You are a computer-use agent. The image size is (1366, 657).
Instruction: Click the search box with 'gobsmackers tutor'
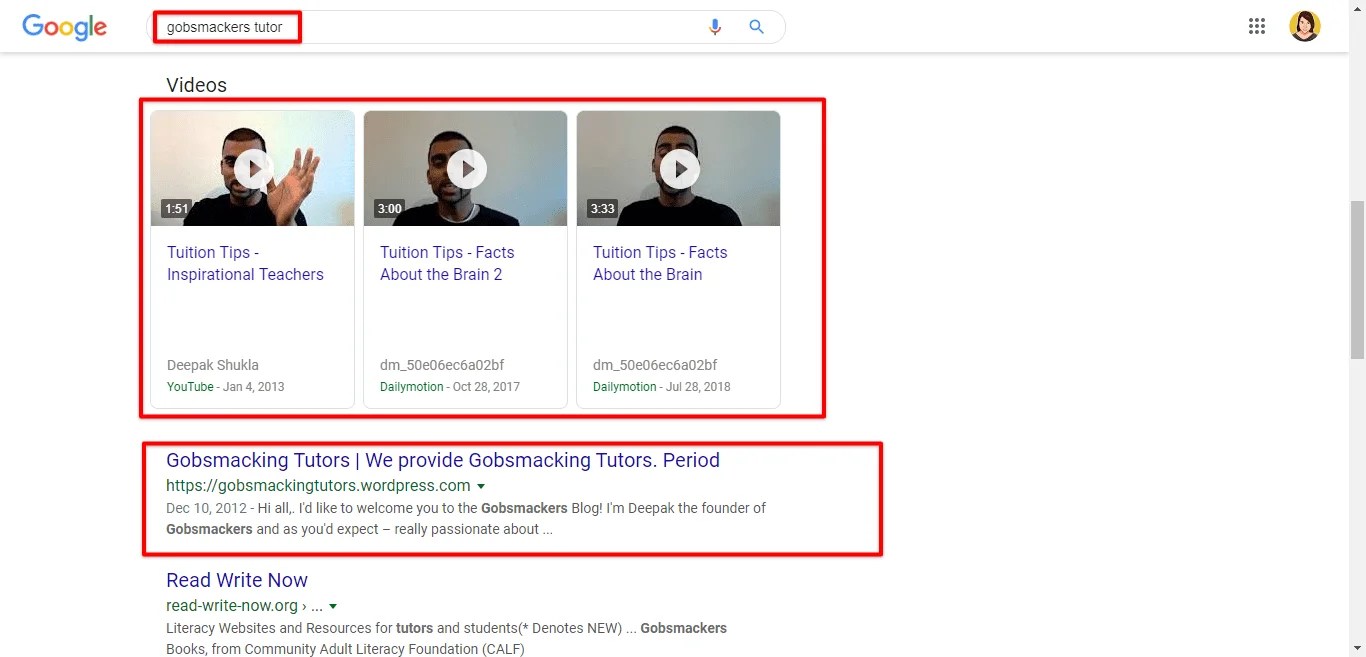point(466,27)
